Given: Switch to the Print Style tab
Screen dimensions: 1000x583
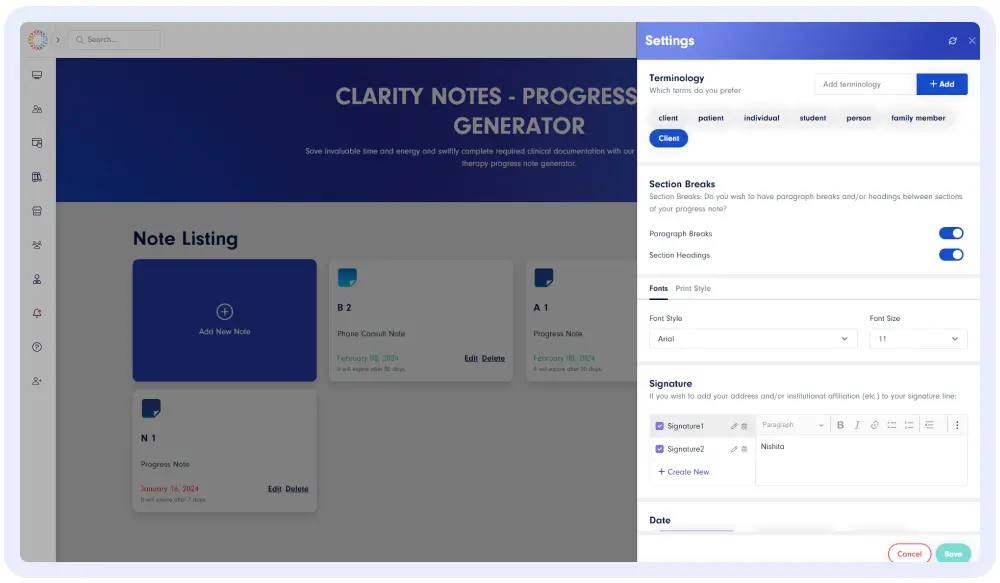Looking at the screenshot, I should click(693, 288).
